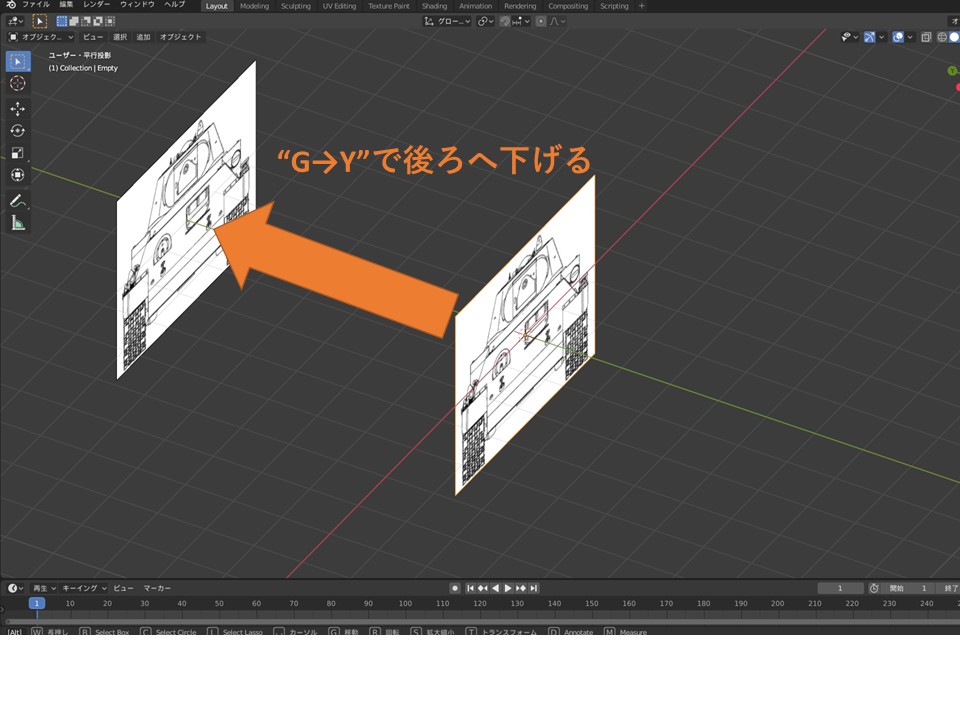Jump to previous keyframe

(x=482, y=588)
